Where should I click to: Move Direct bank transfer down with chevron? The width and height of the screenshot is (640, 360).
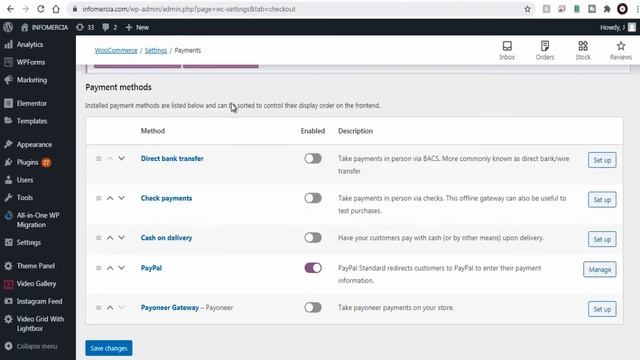(122, 158)
